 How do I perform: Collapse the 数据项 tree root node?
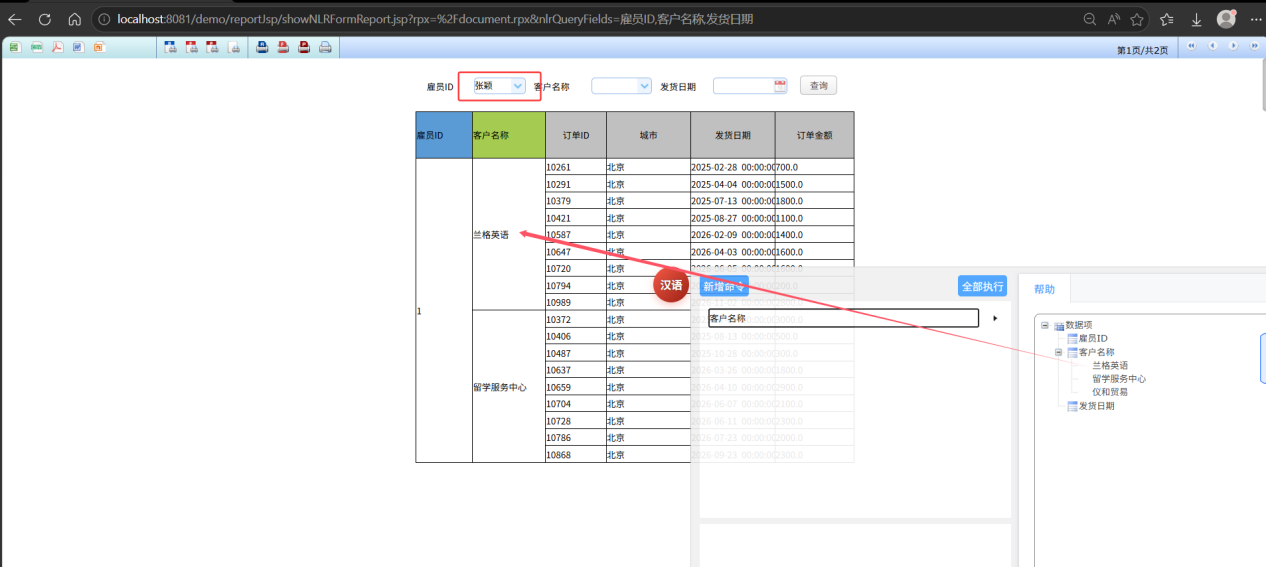click(x=1045, y=325)
